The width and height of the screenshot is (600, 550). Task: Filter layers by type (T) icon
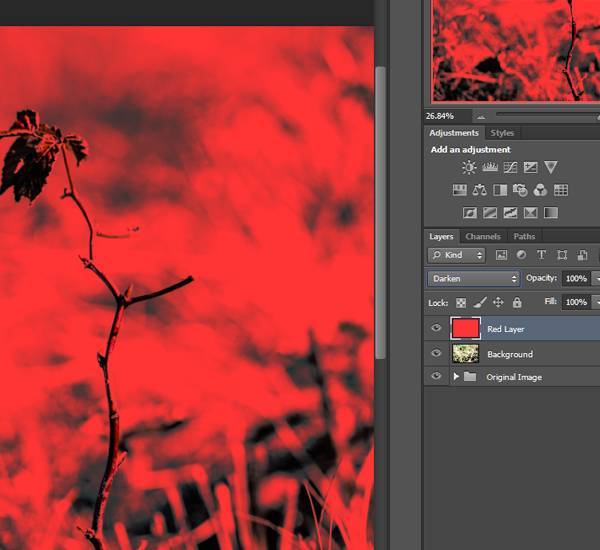click(x=542, y=255)
